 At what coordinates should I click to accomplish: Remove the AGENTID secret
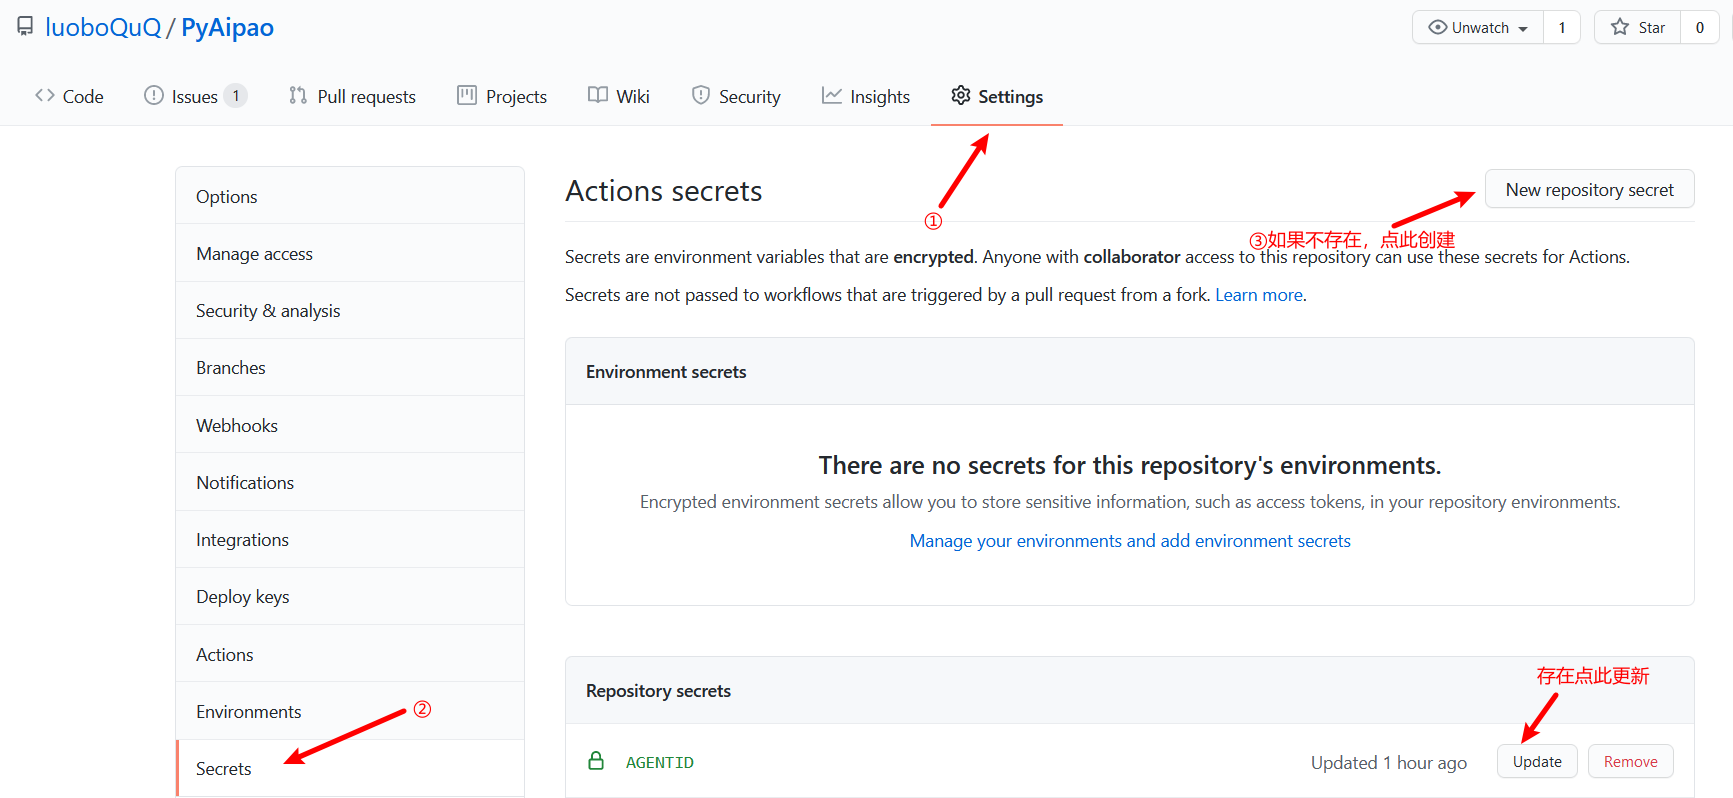1630,761
